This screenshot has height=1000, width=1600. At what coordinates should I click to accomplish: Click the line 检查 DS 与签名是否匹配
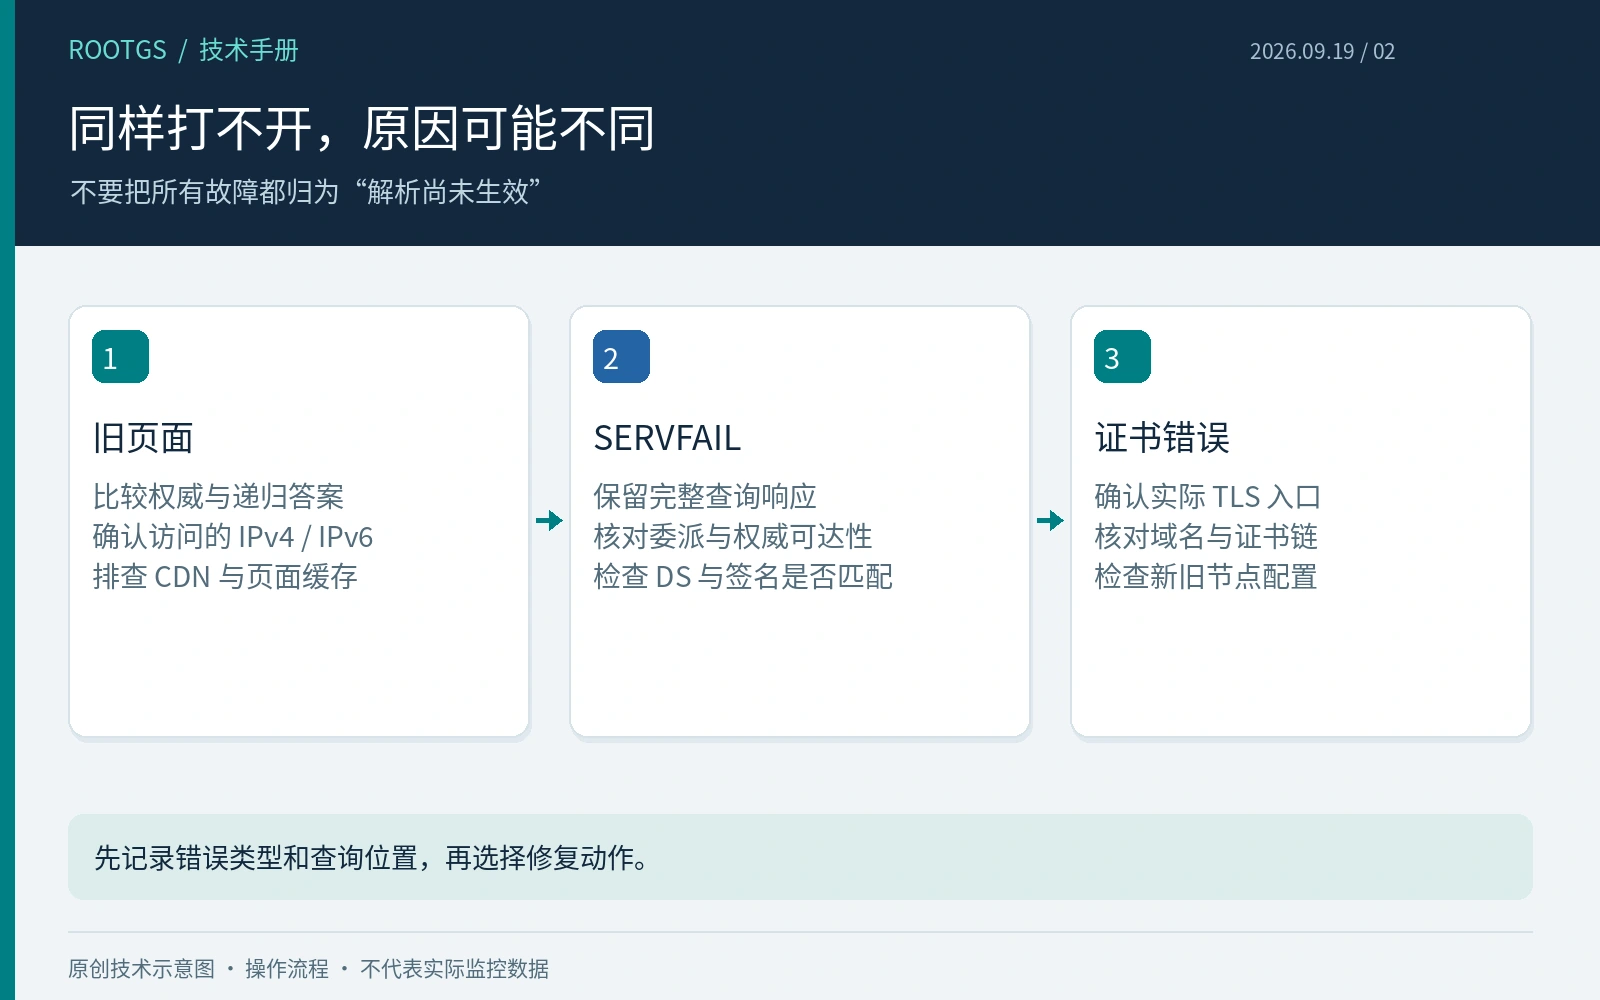tap(743, 577)
